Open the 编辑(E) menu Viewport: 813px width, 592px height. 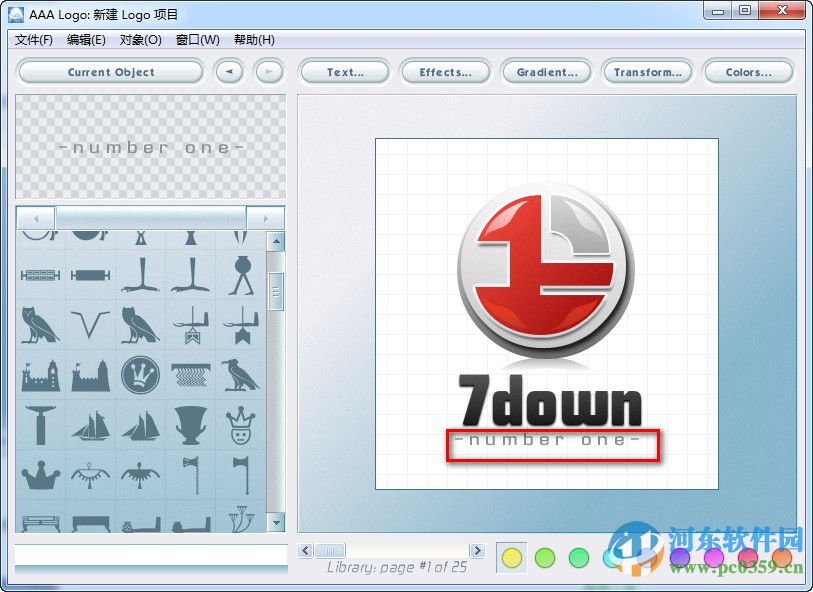[x=86, y=40]
